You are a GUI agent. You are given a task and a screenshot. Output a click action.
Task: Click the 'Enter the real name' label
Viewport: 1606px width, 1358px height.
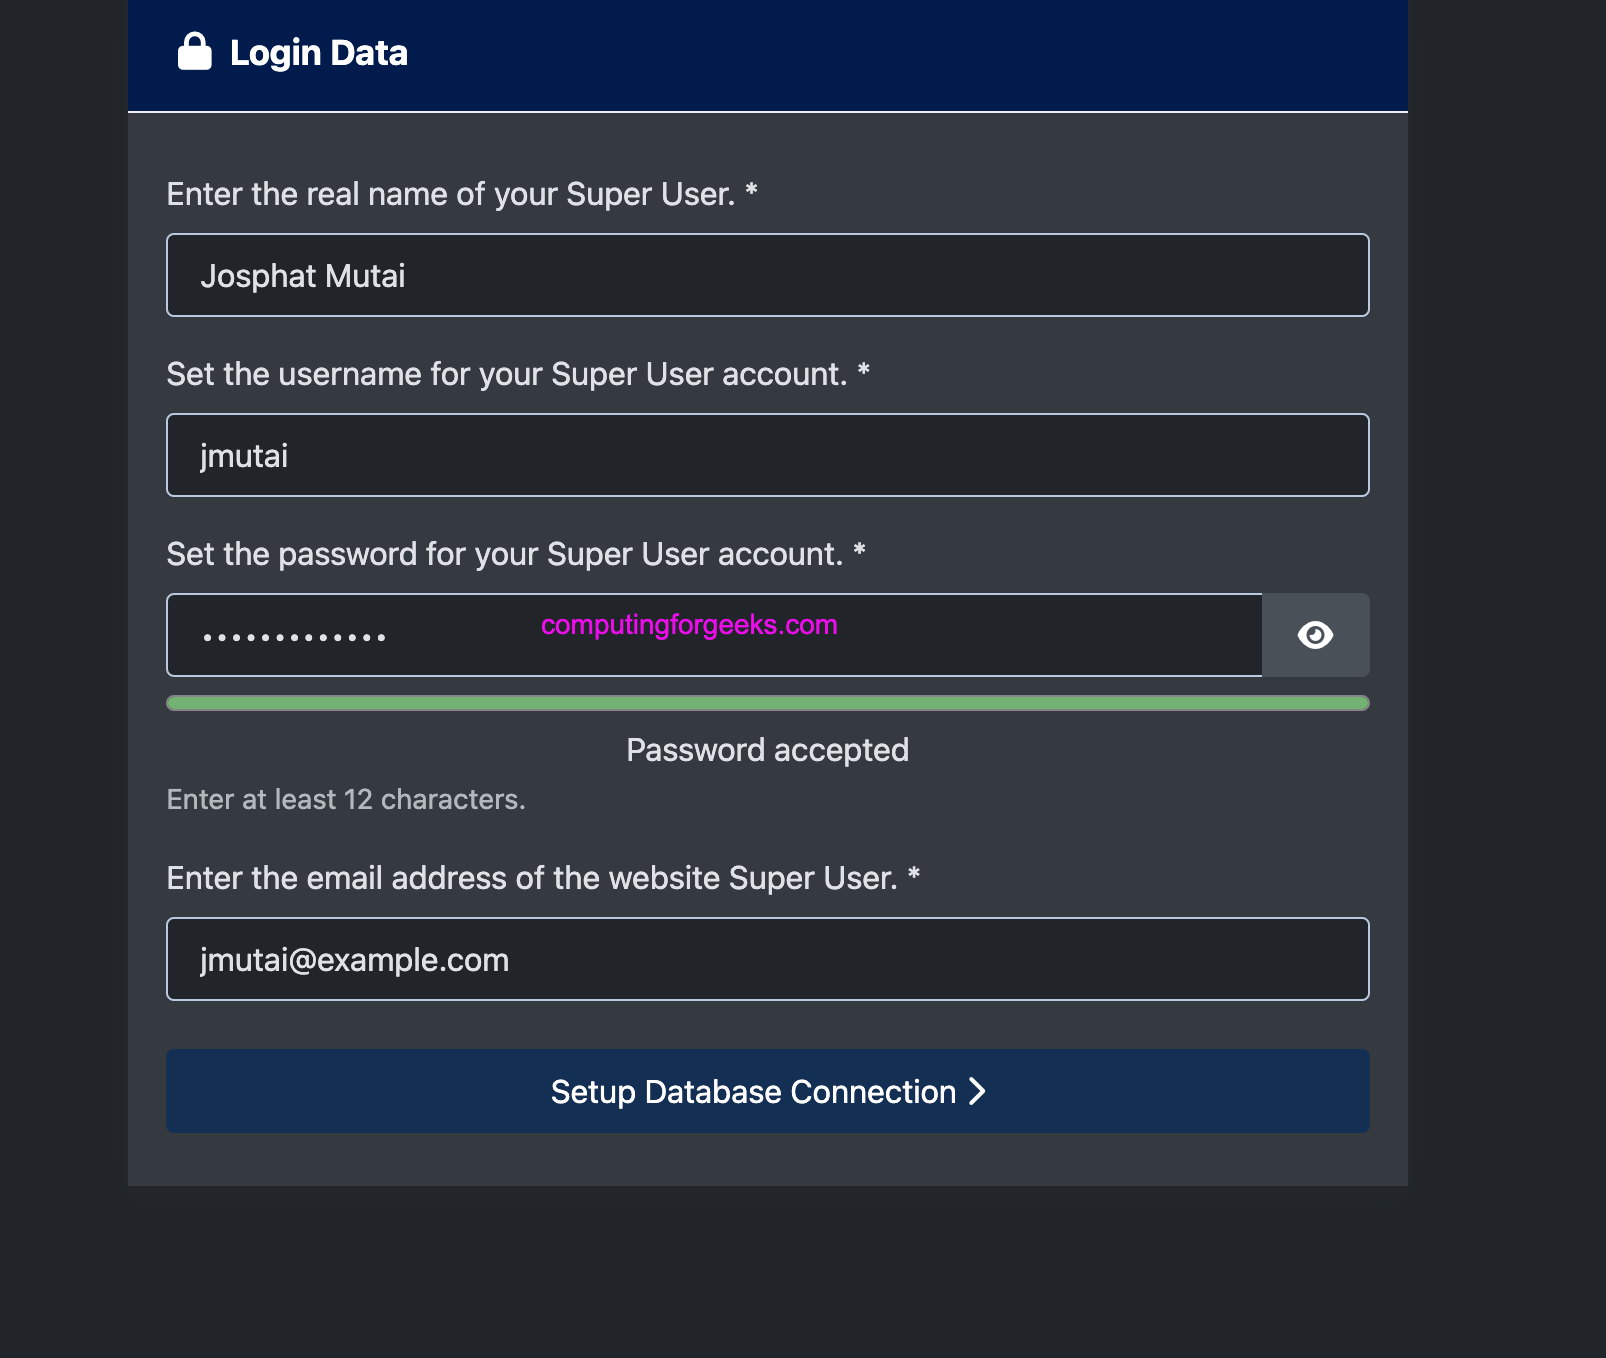point(450,194)
